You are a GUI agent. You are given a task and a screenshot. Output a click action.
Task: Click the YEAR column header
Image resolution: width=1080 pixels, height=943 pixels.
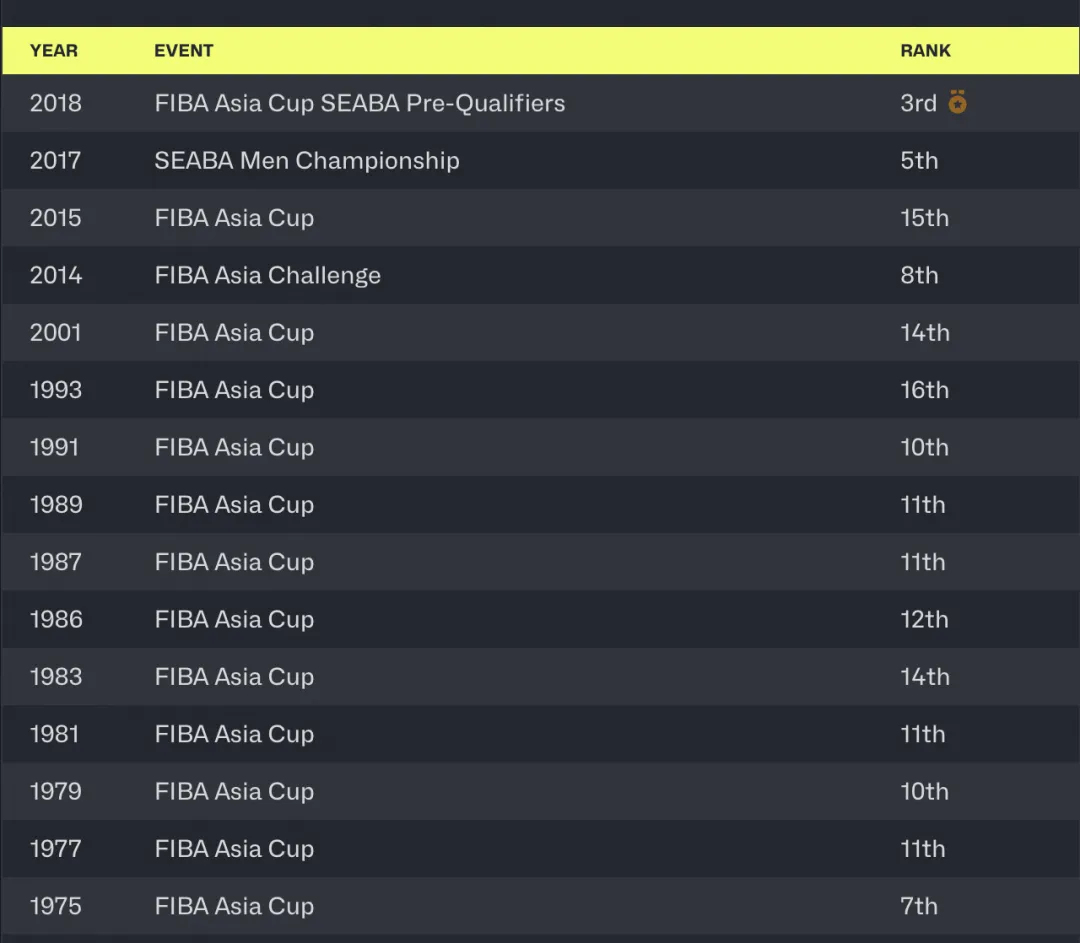point(54,51)
